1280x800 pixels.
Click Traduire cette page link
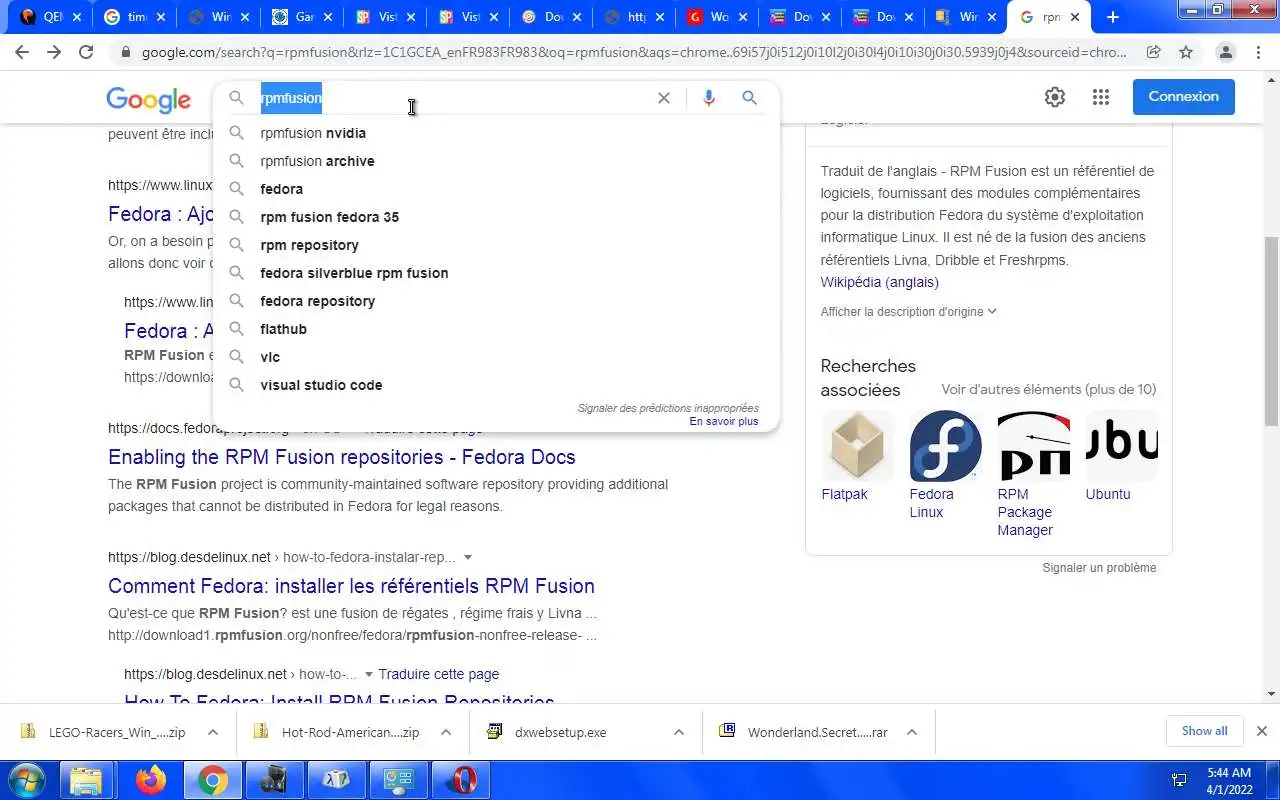click(438, 674)
